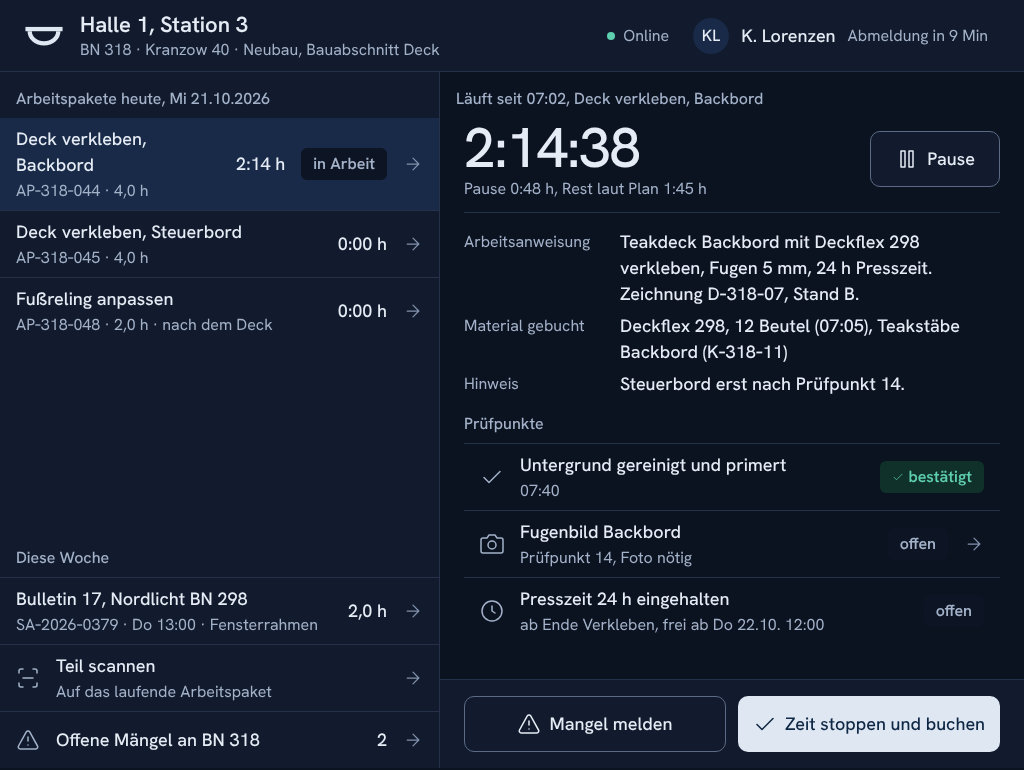
Task: Click the count 2 of Offene Mängel
Action: (382, 740)
